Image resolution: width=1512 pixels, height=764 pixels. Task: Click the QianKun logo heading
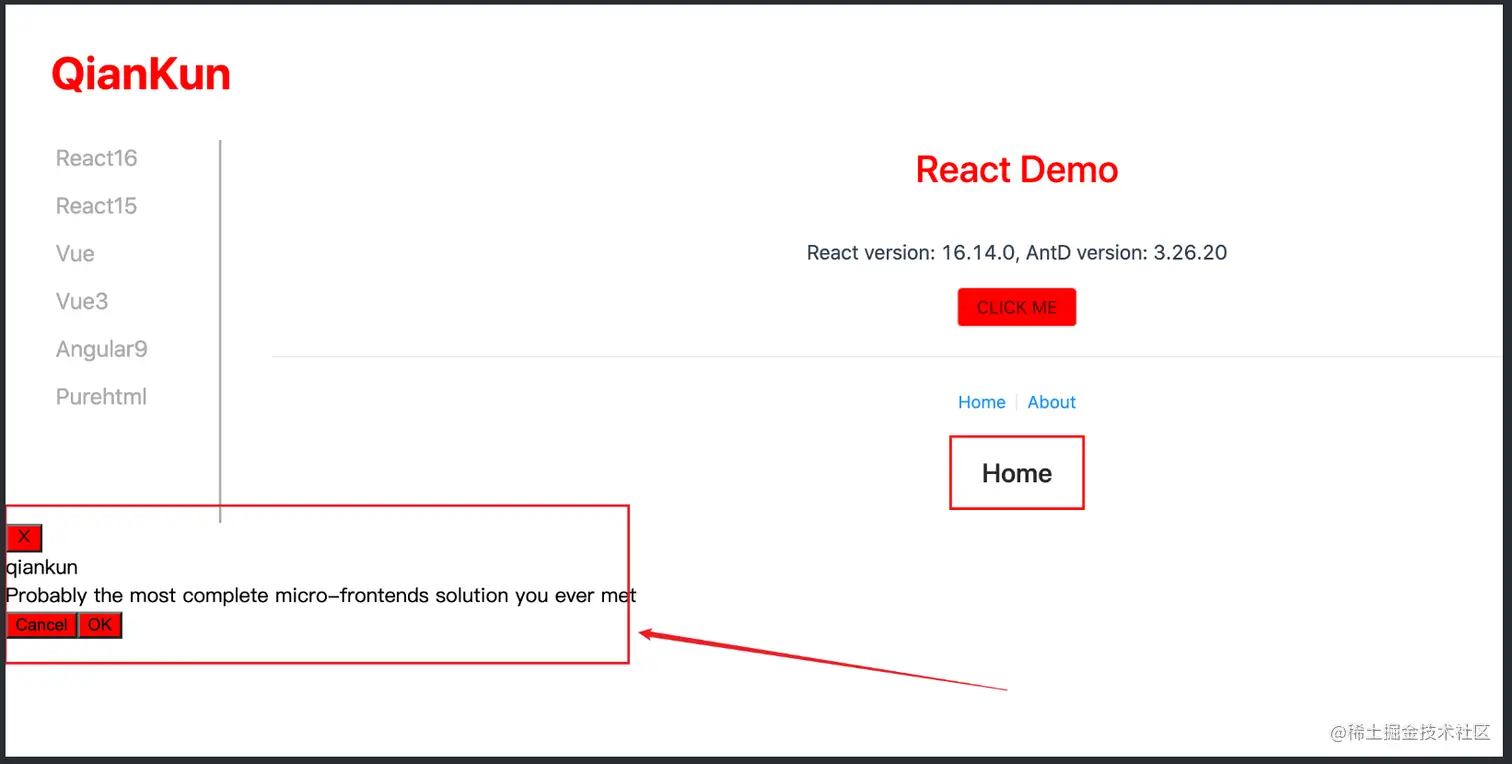tap(141, 74)
